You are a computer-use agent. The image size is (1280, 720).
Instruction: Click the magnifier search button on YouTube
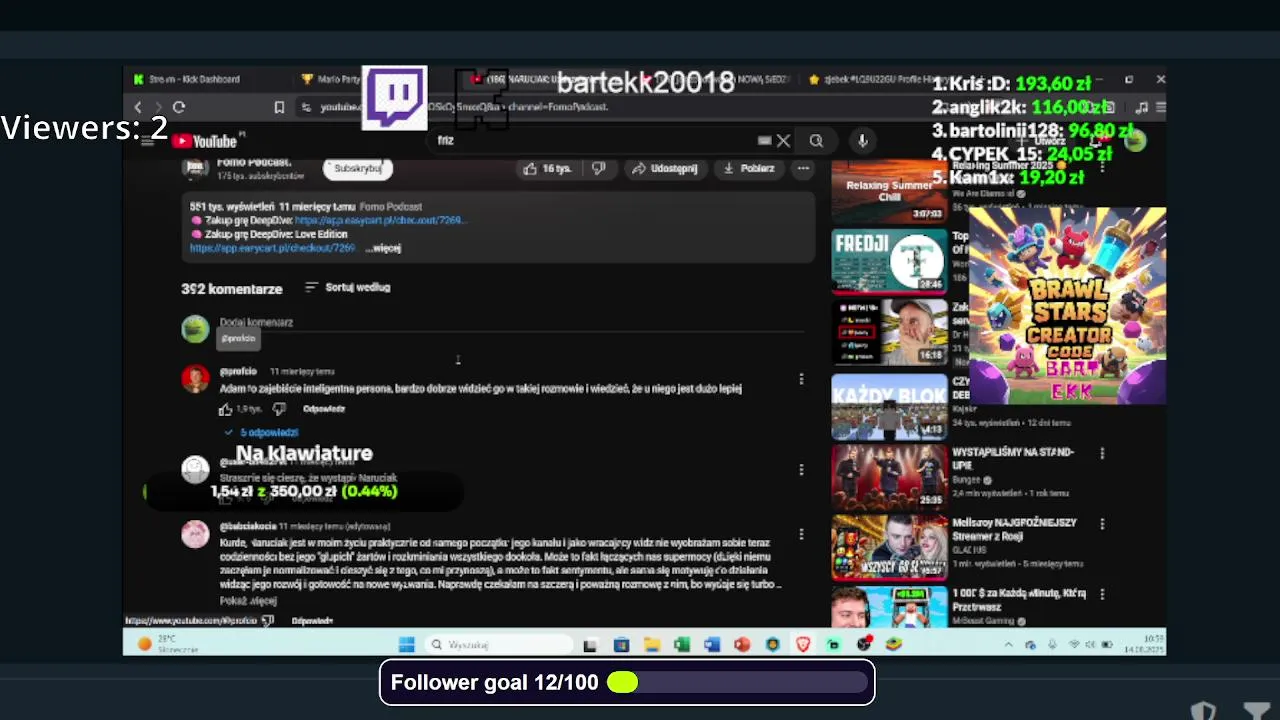(816, 141)
